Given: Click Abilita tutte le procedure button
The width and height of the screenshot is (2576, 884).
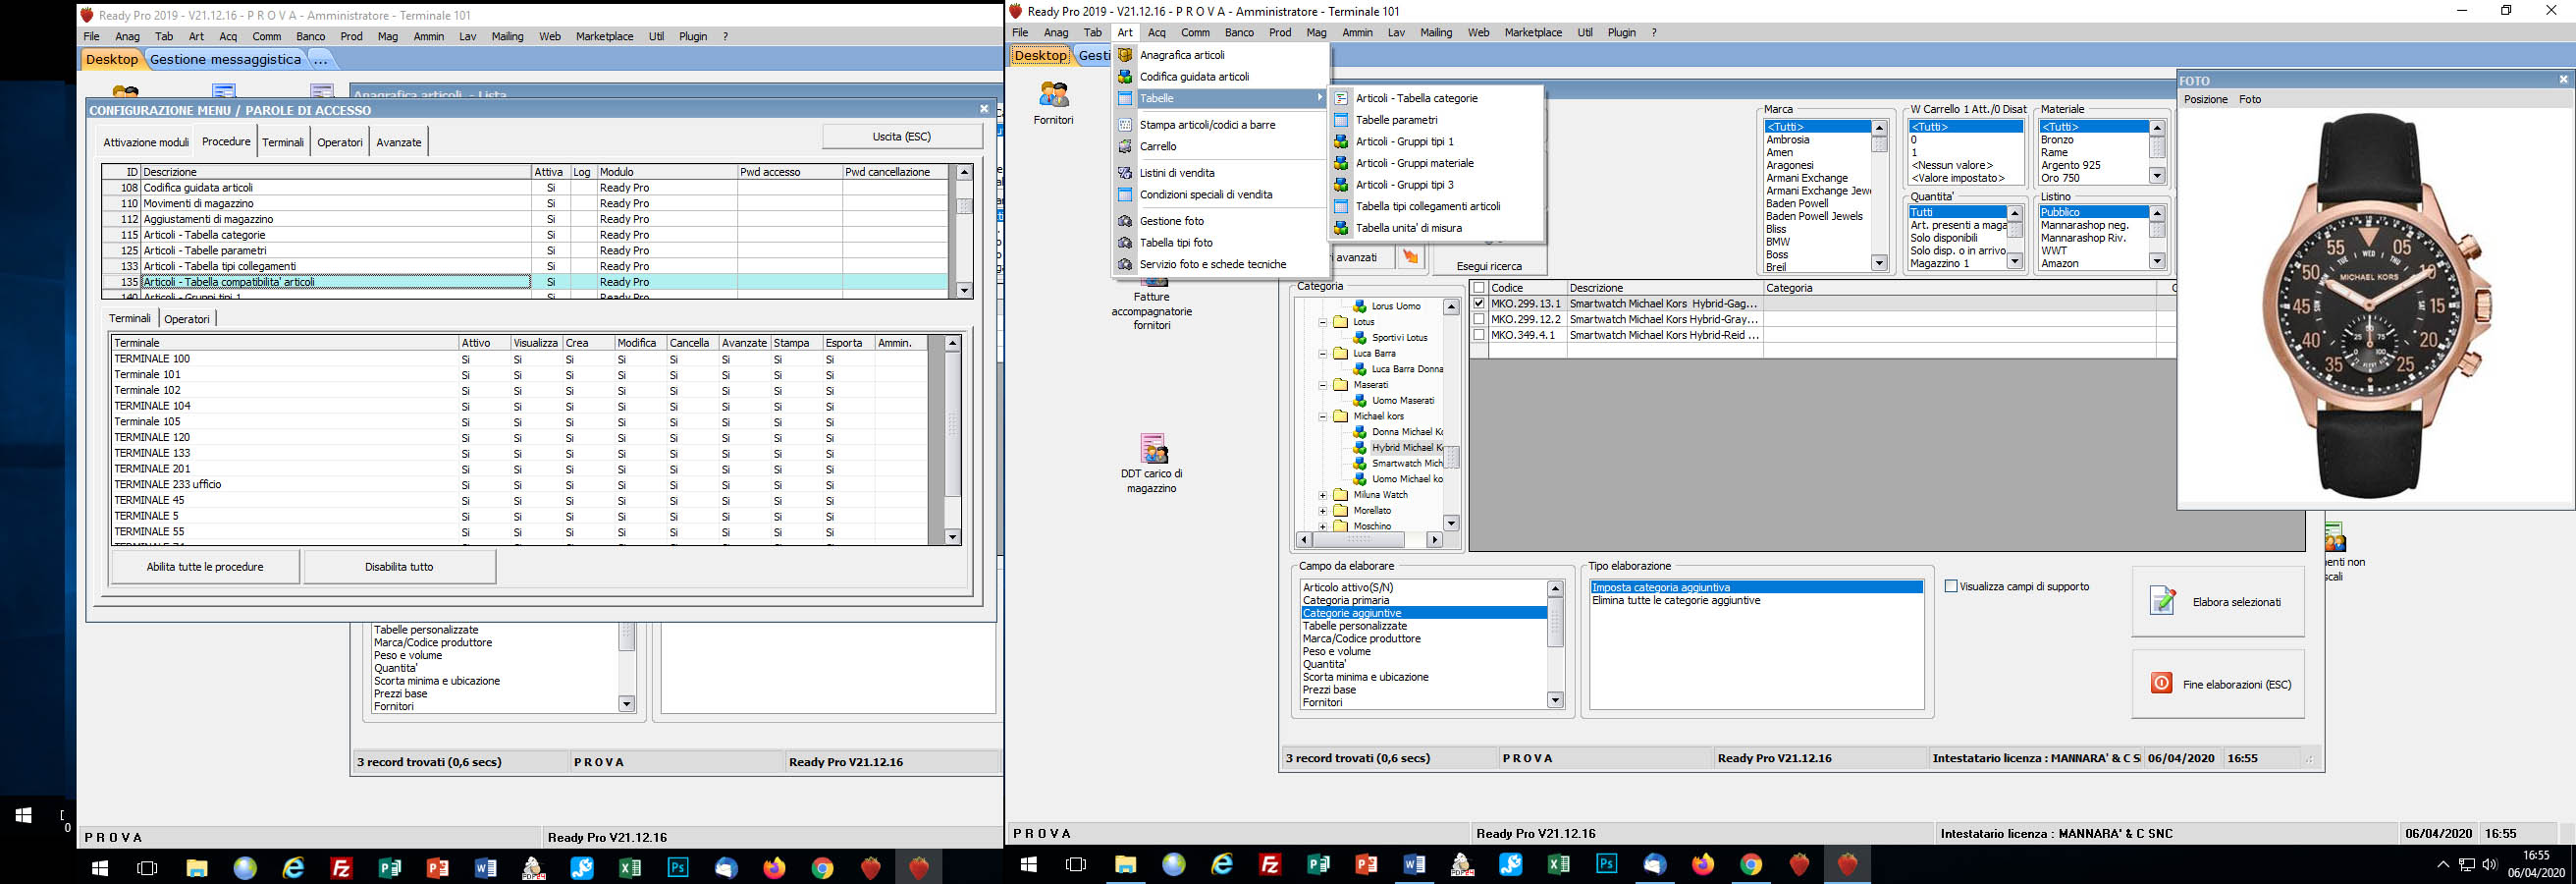Looking at the screenshot, I should click(205, 567).
